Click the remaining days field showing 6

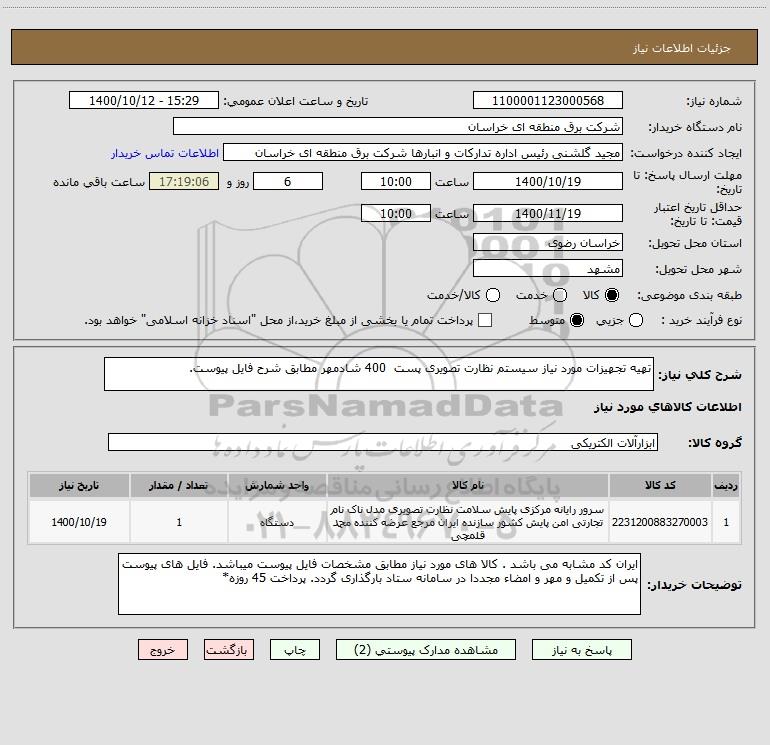pos(288,181)
